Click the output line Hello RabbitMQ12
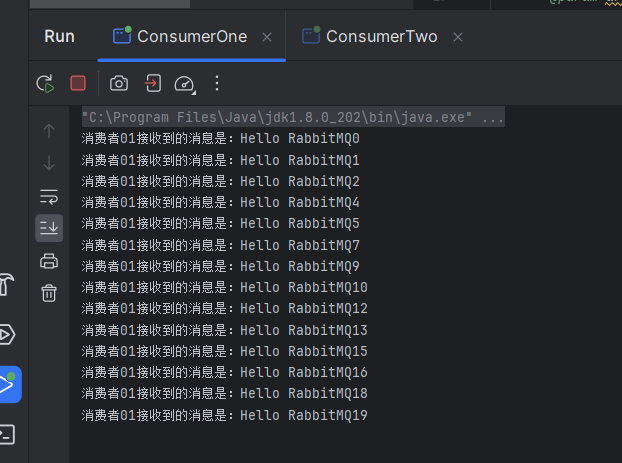 (225, 308)
